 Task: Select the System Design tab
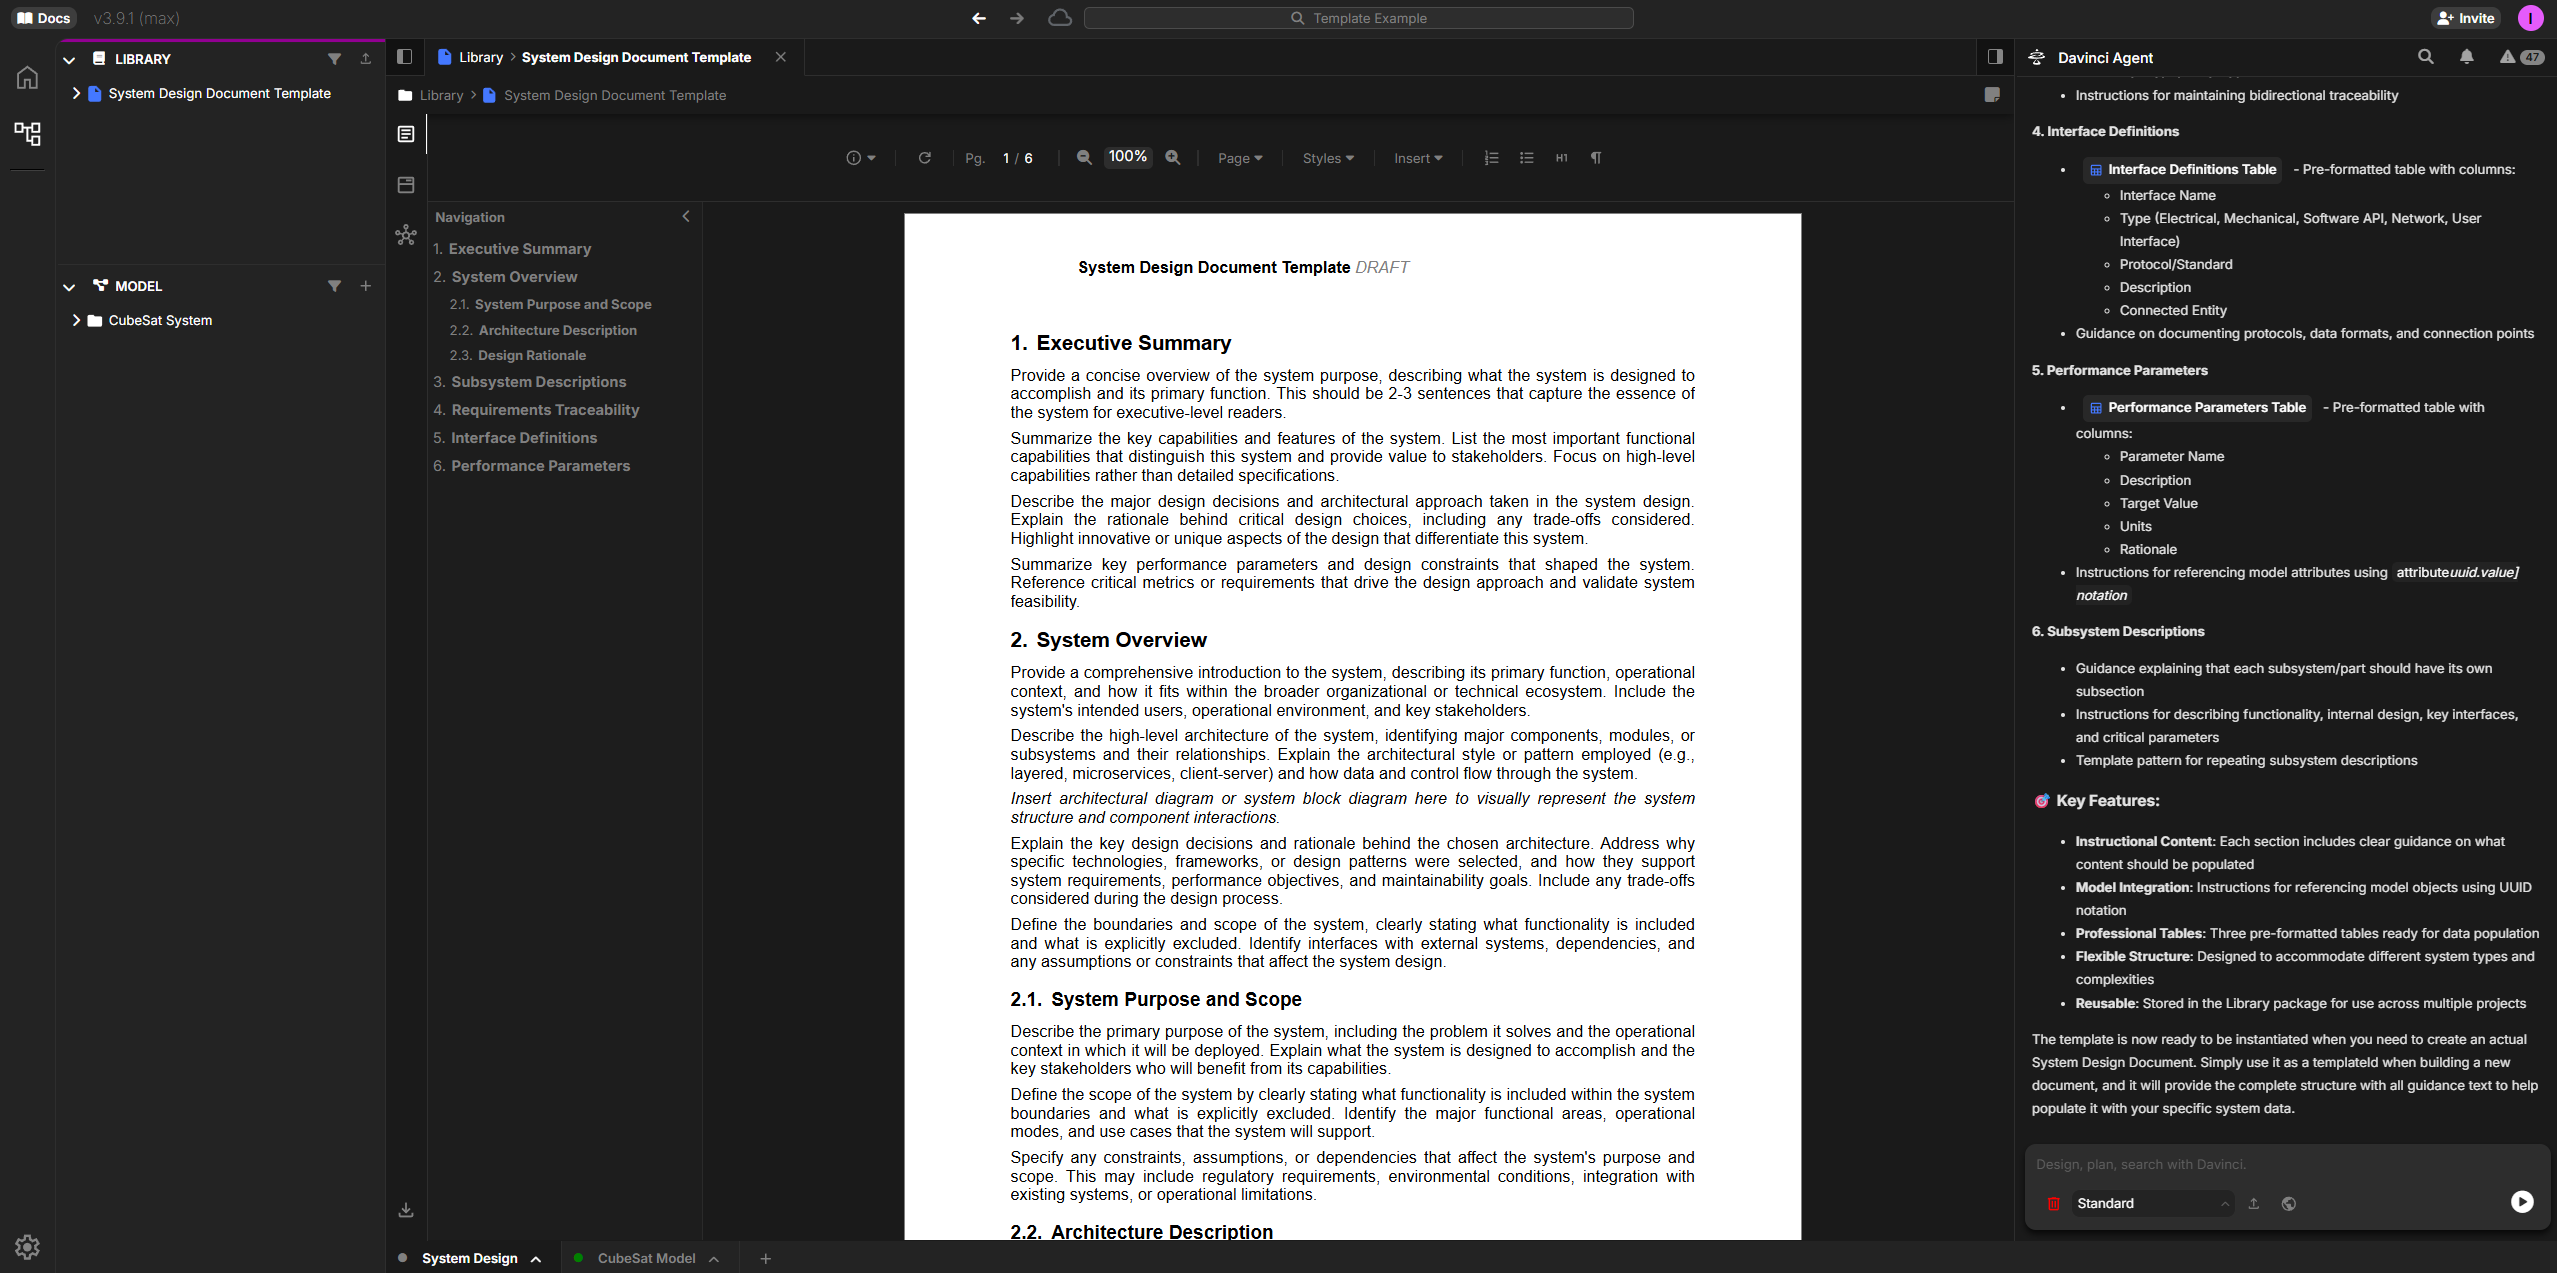coord(470,1258)
